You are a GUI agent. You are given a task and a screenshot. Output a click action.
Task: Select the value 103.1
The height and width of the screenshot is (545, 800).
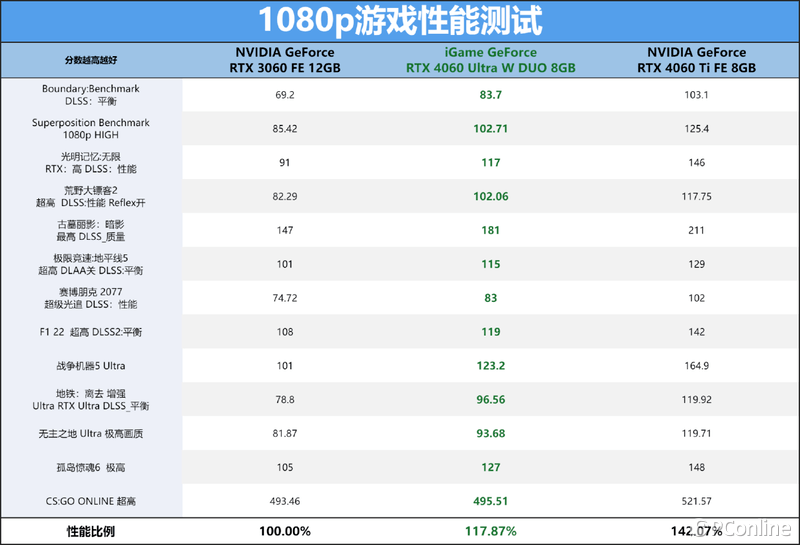coord(696,95)
